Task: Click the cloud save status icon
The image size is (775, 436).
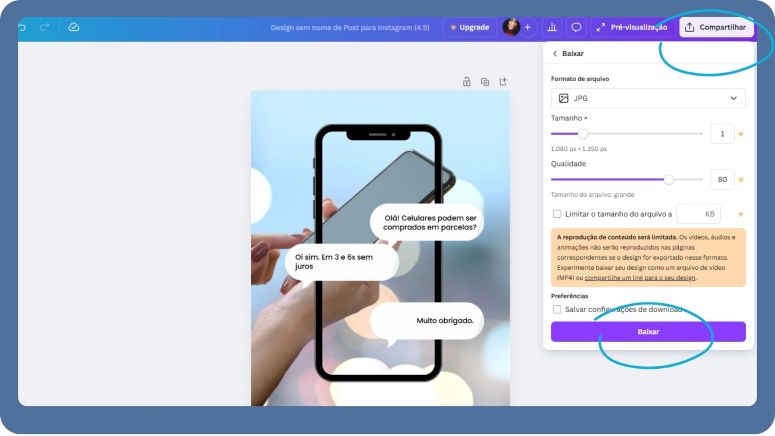Action: (x=74, y=27)
